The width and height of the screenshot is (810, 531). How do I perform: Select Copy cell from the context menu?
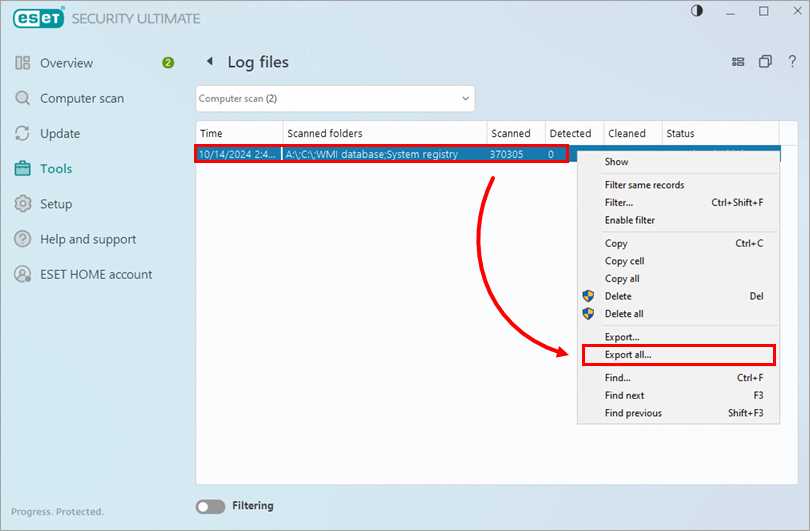[x=624, y=261]
